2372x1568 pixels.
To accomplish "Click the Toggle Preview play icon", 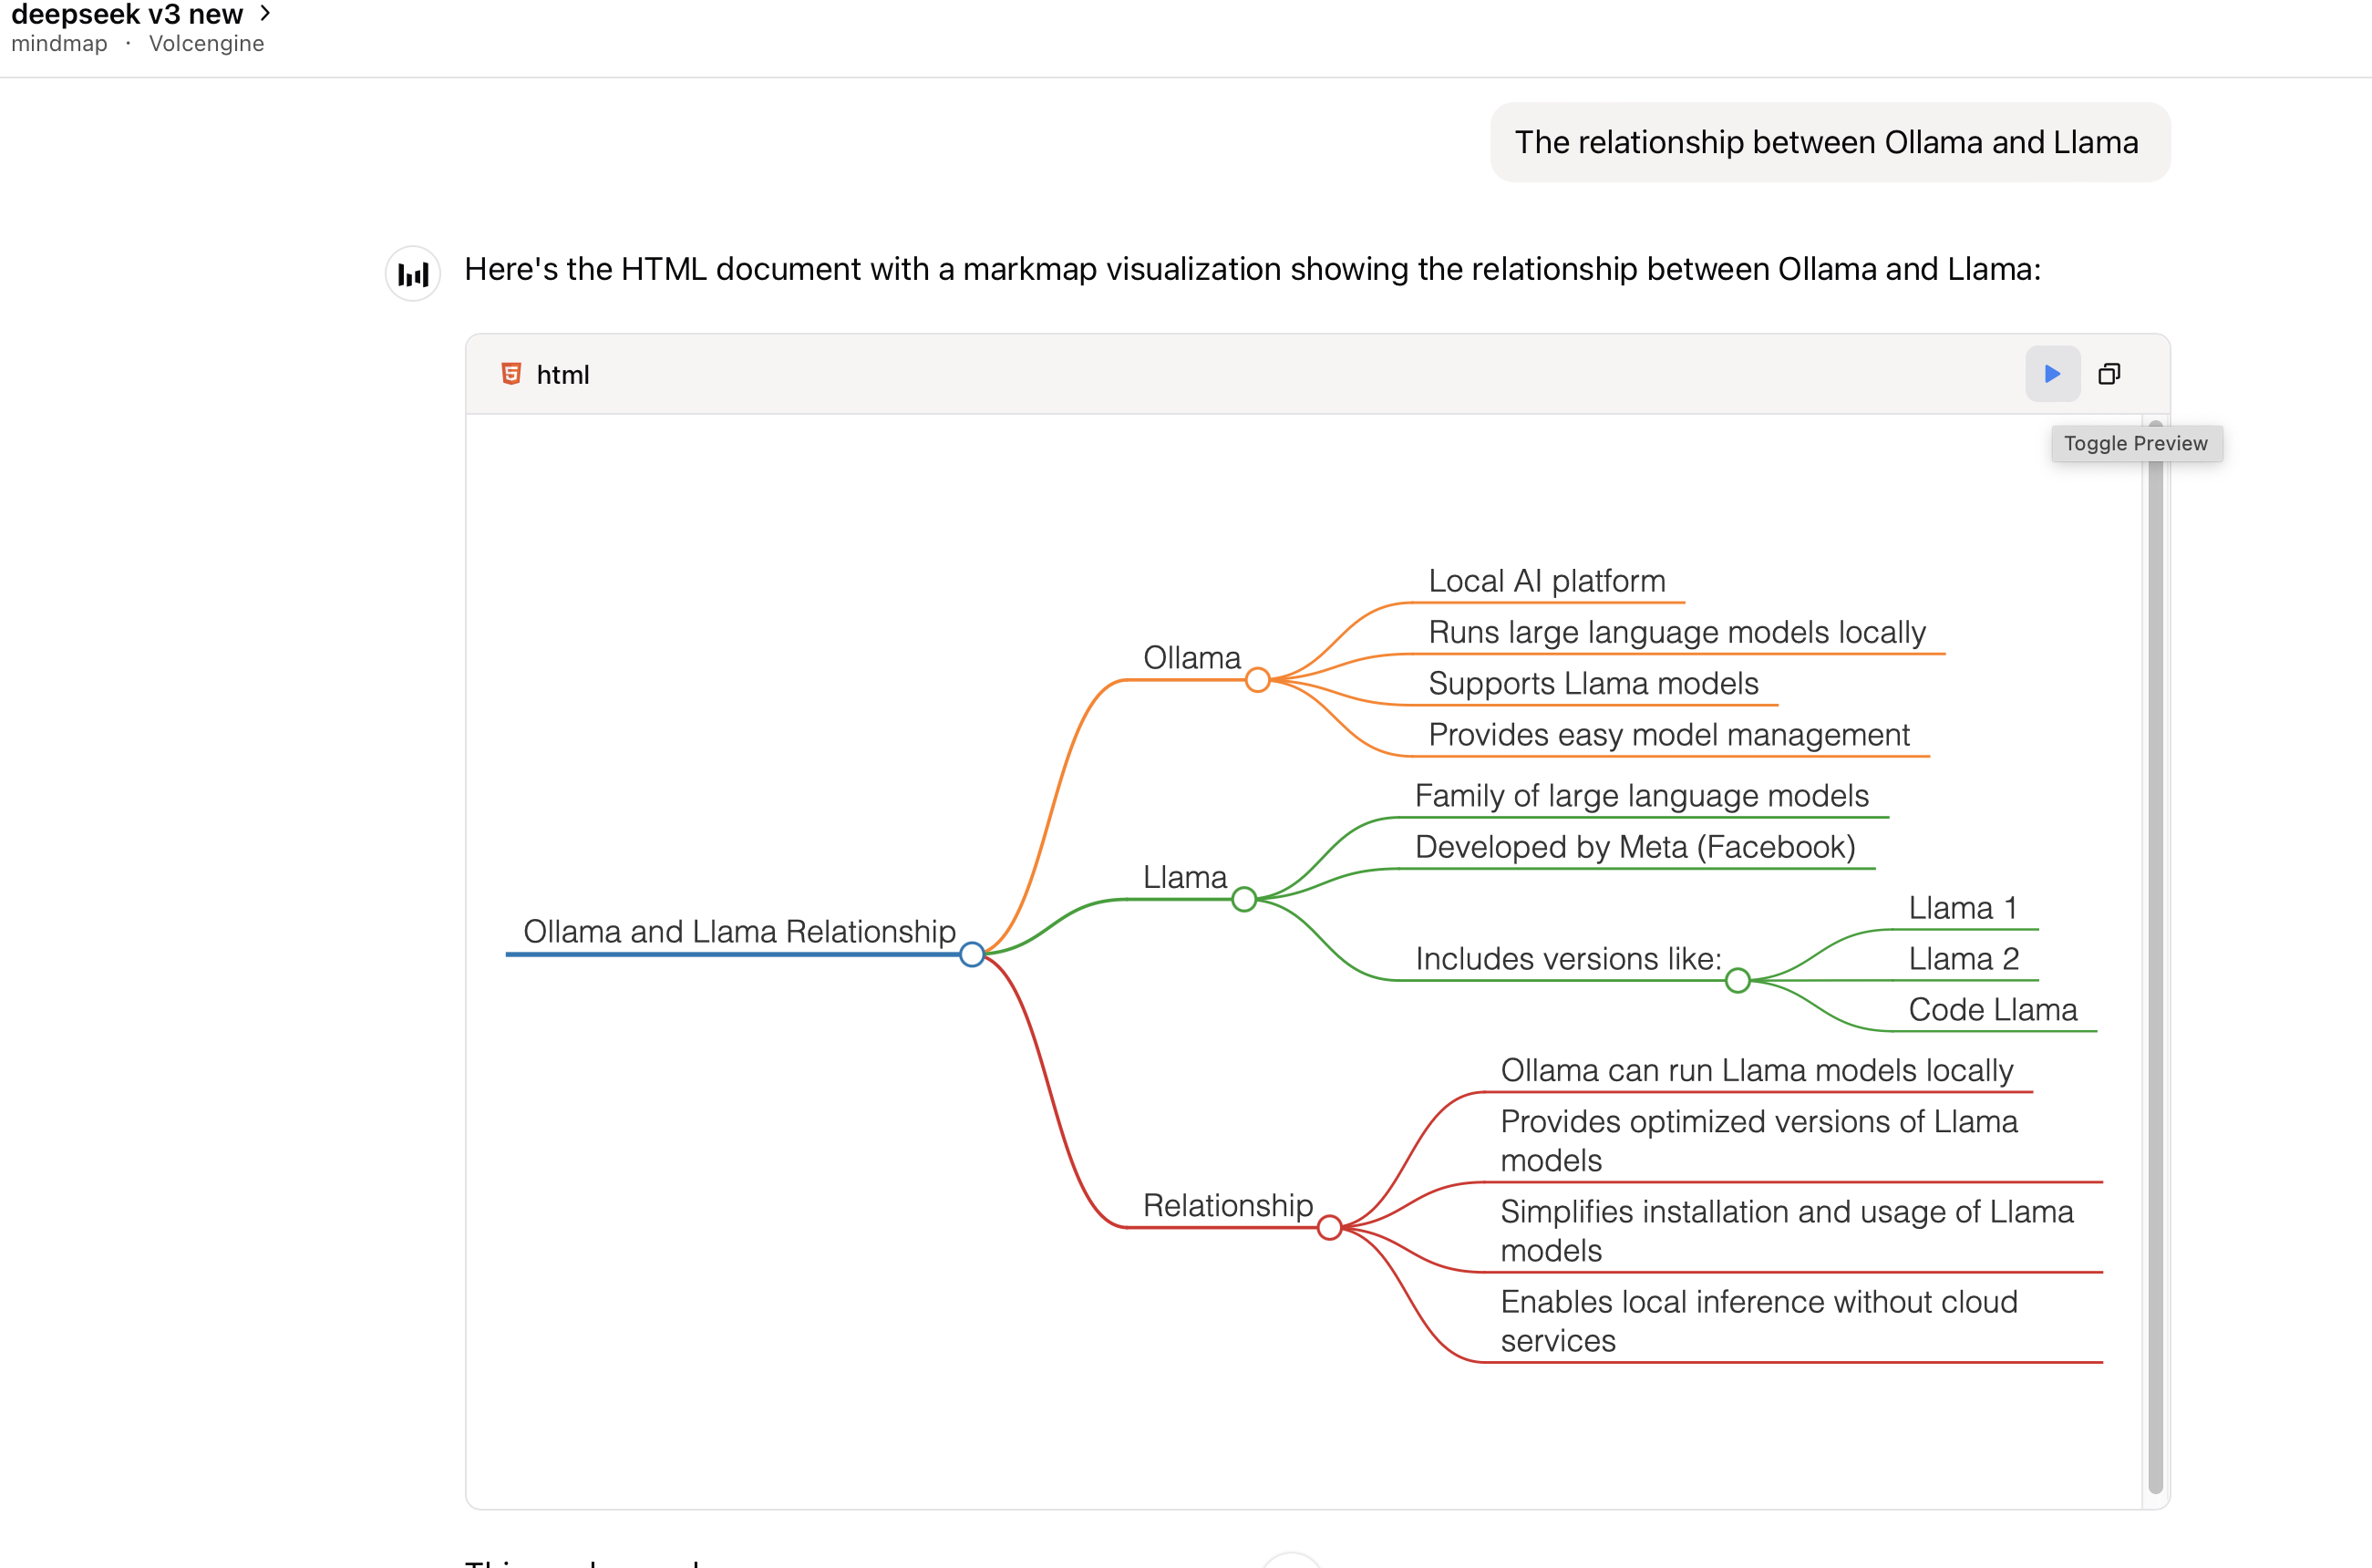I will pyautogui.click(x=2052, y=374).
